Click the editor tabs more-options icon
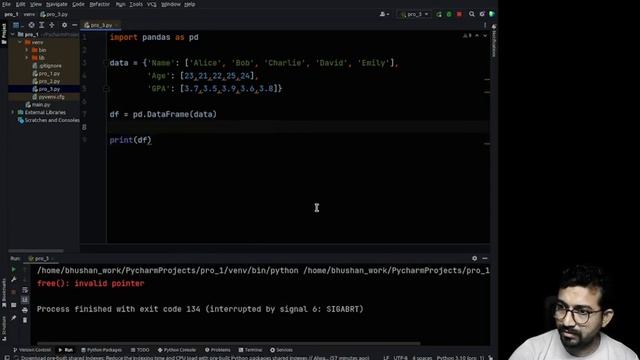This screenshot has width=640, height=360. point(485,25)
